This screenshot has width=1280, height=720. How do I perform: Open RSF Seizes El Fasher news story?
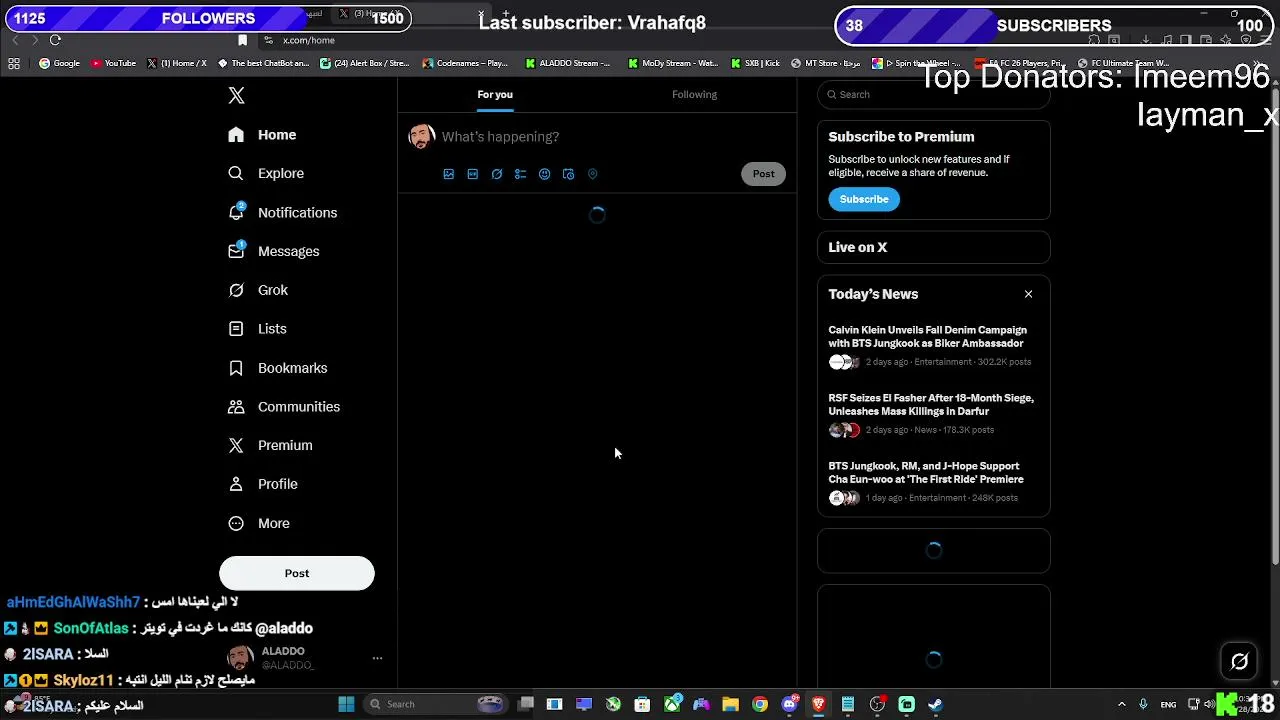934,414
